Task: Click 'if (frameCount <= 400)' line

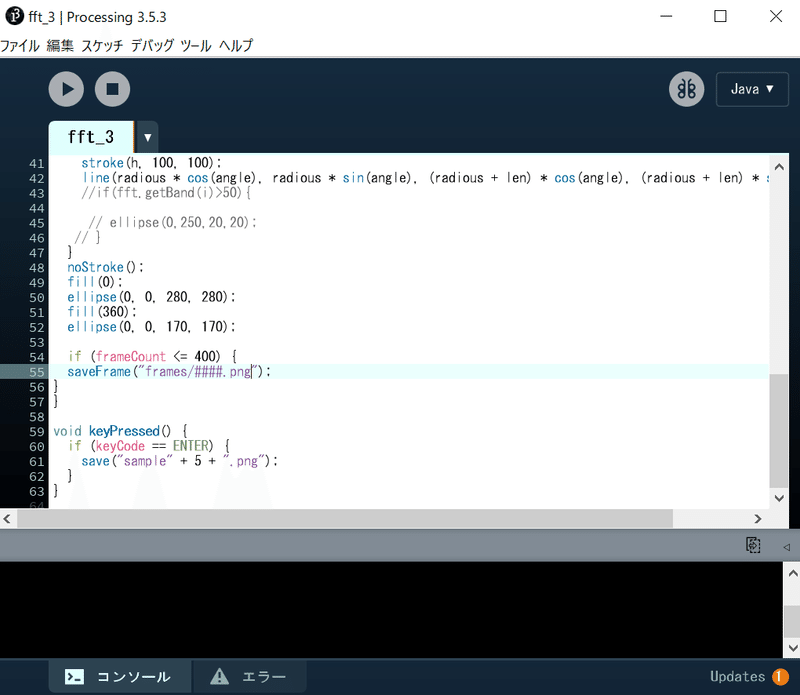Action: [152, 356]
